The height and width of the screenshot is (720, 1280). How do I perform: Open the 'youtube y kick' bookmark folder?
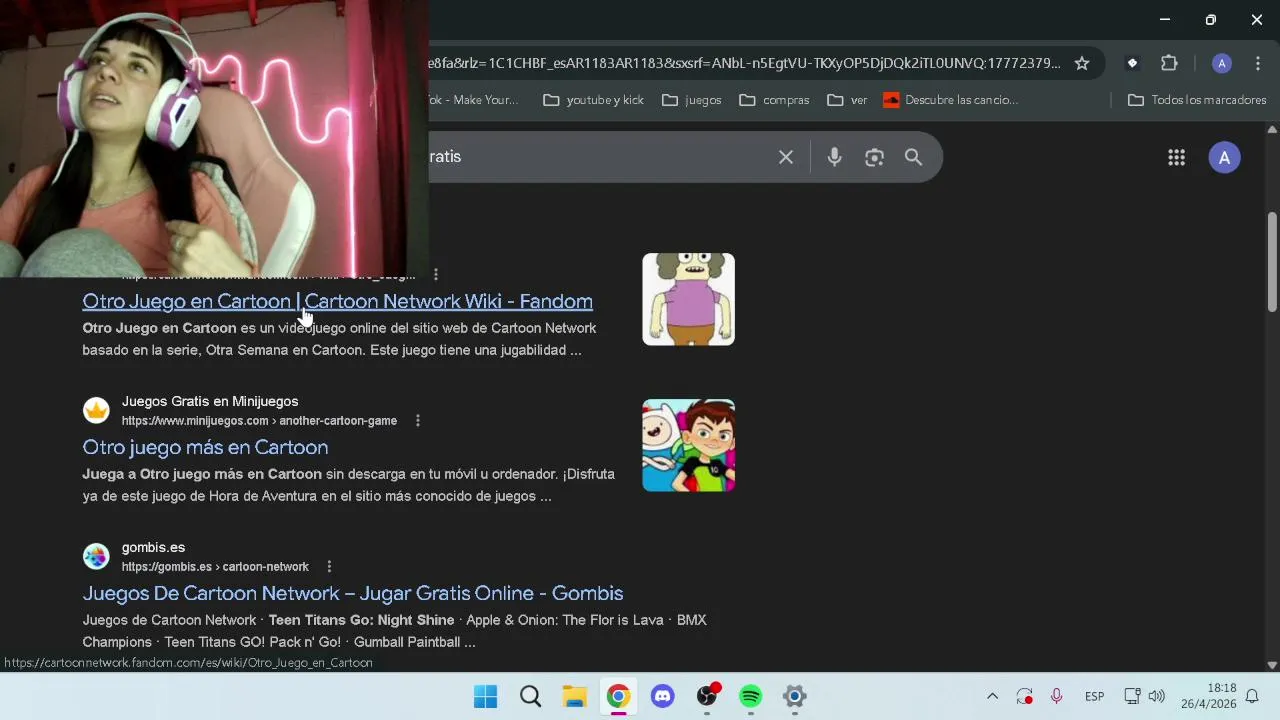[593, 100]
